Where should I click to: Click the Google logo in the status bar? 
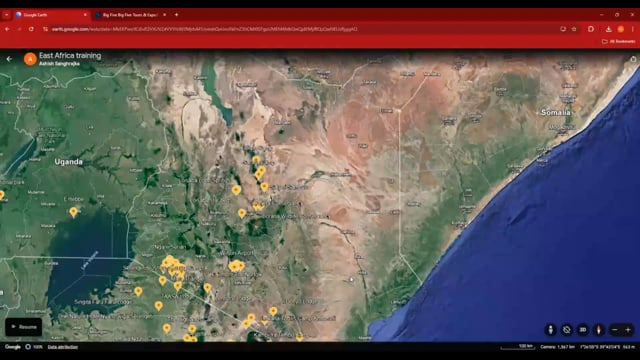coord(13,347)
